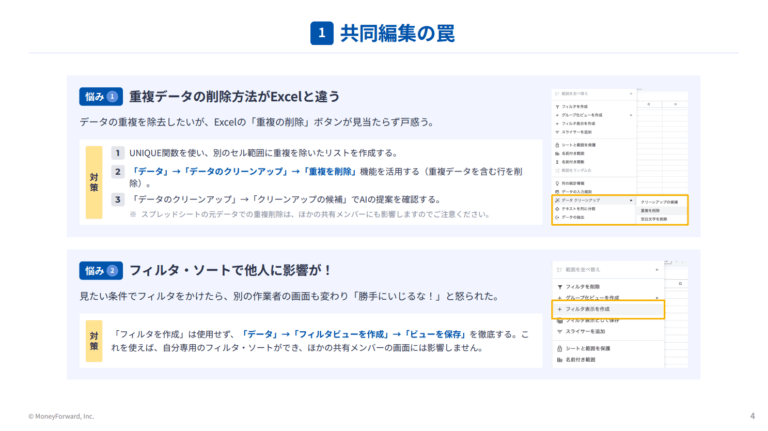Click the 名前付き範囲 icon in the 悩み2 menu
768x431 pixels.
560,360
